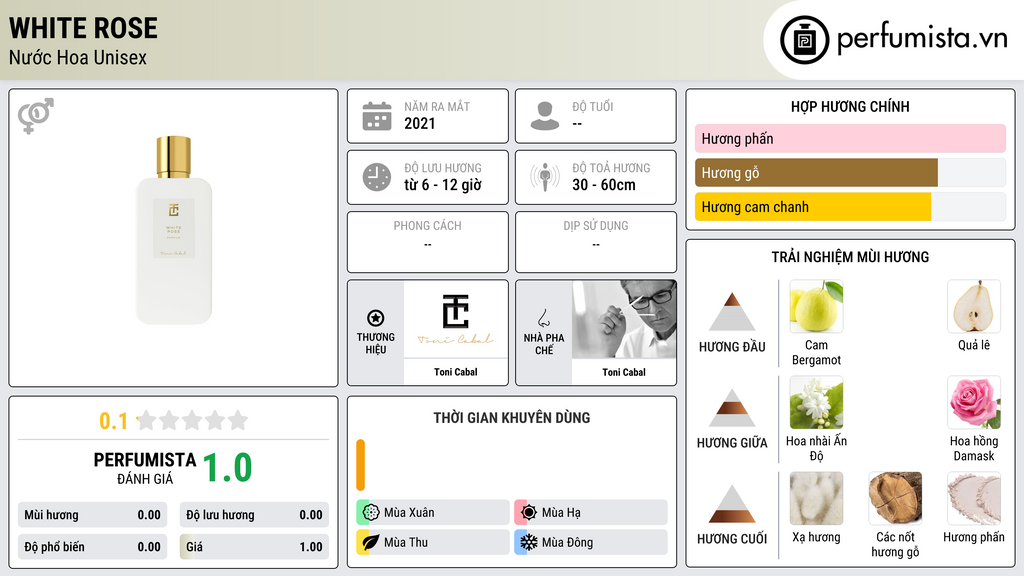Click the Mùi hương 0.00 score row
1024x576 pixels.
(92, 515)
